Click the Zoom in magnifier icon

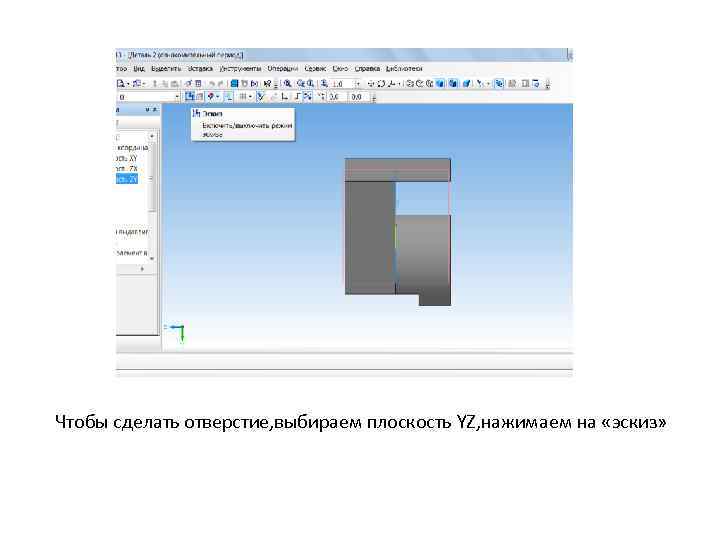(300, 84)
